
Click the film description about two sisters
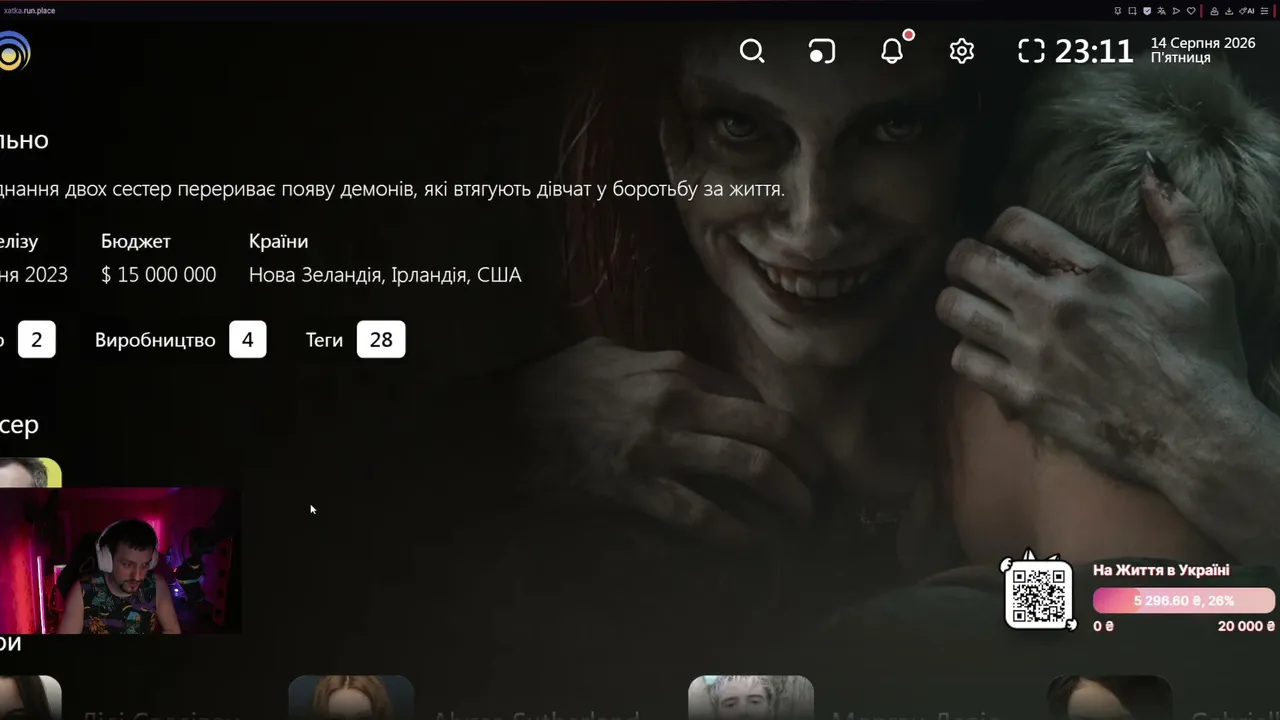pos(392,189)
